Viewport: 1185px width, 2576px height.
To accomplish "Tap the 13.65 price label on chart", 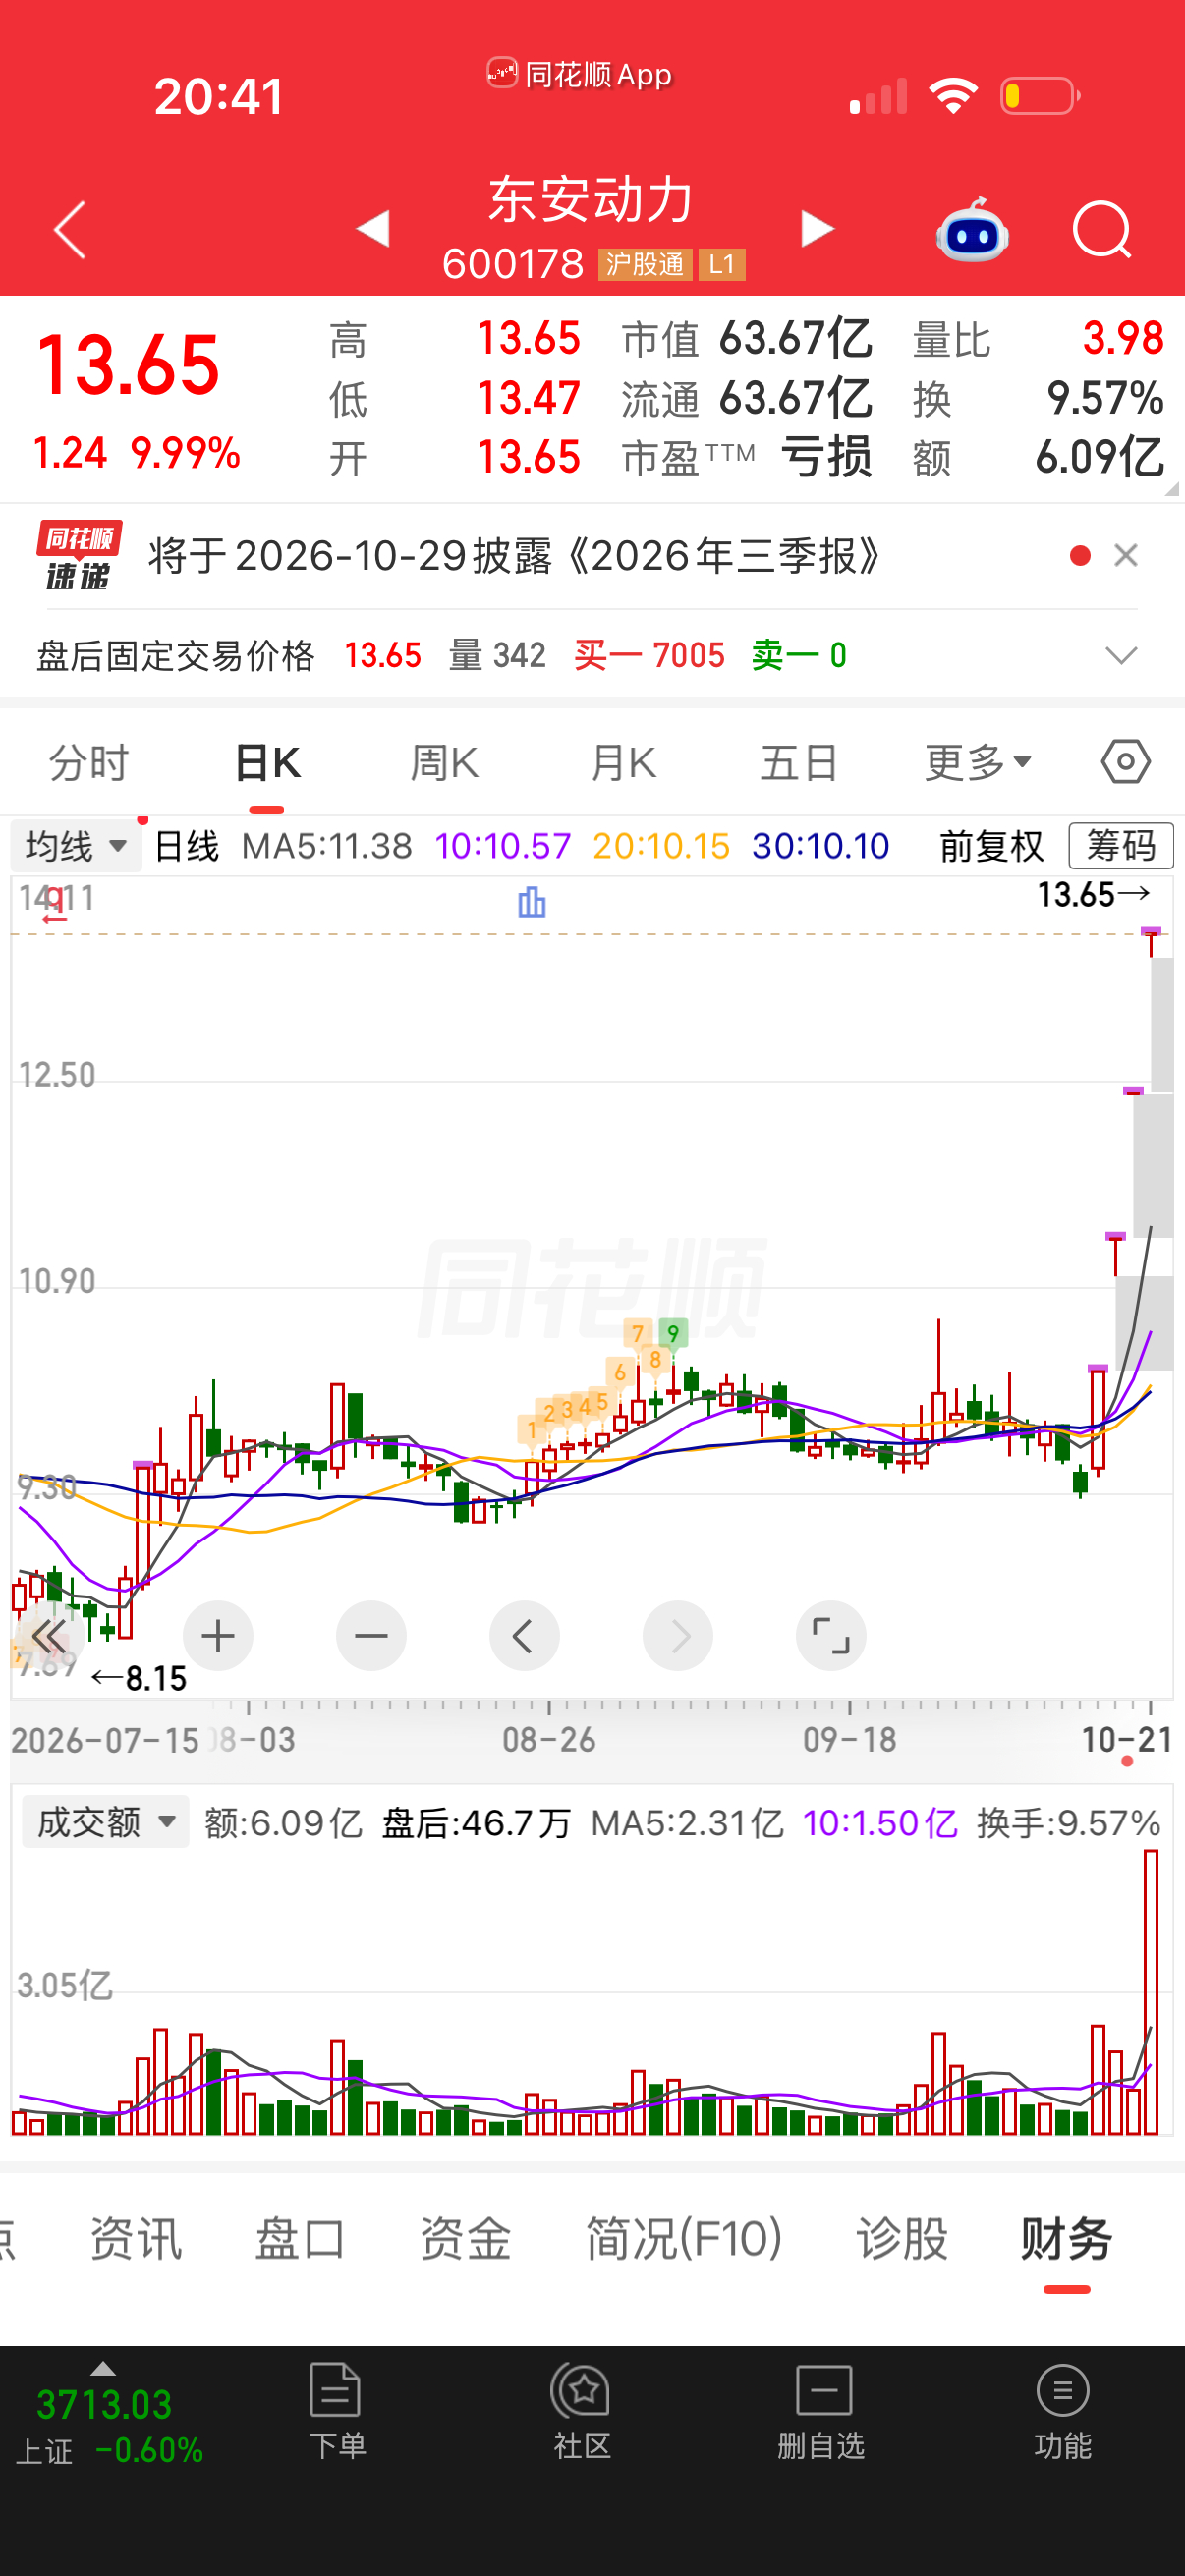I will tap(1093, 894).
